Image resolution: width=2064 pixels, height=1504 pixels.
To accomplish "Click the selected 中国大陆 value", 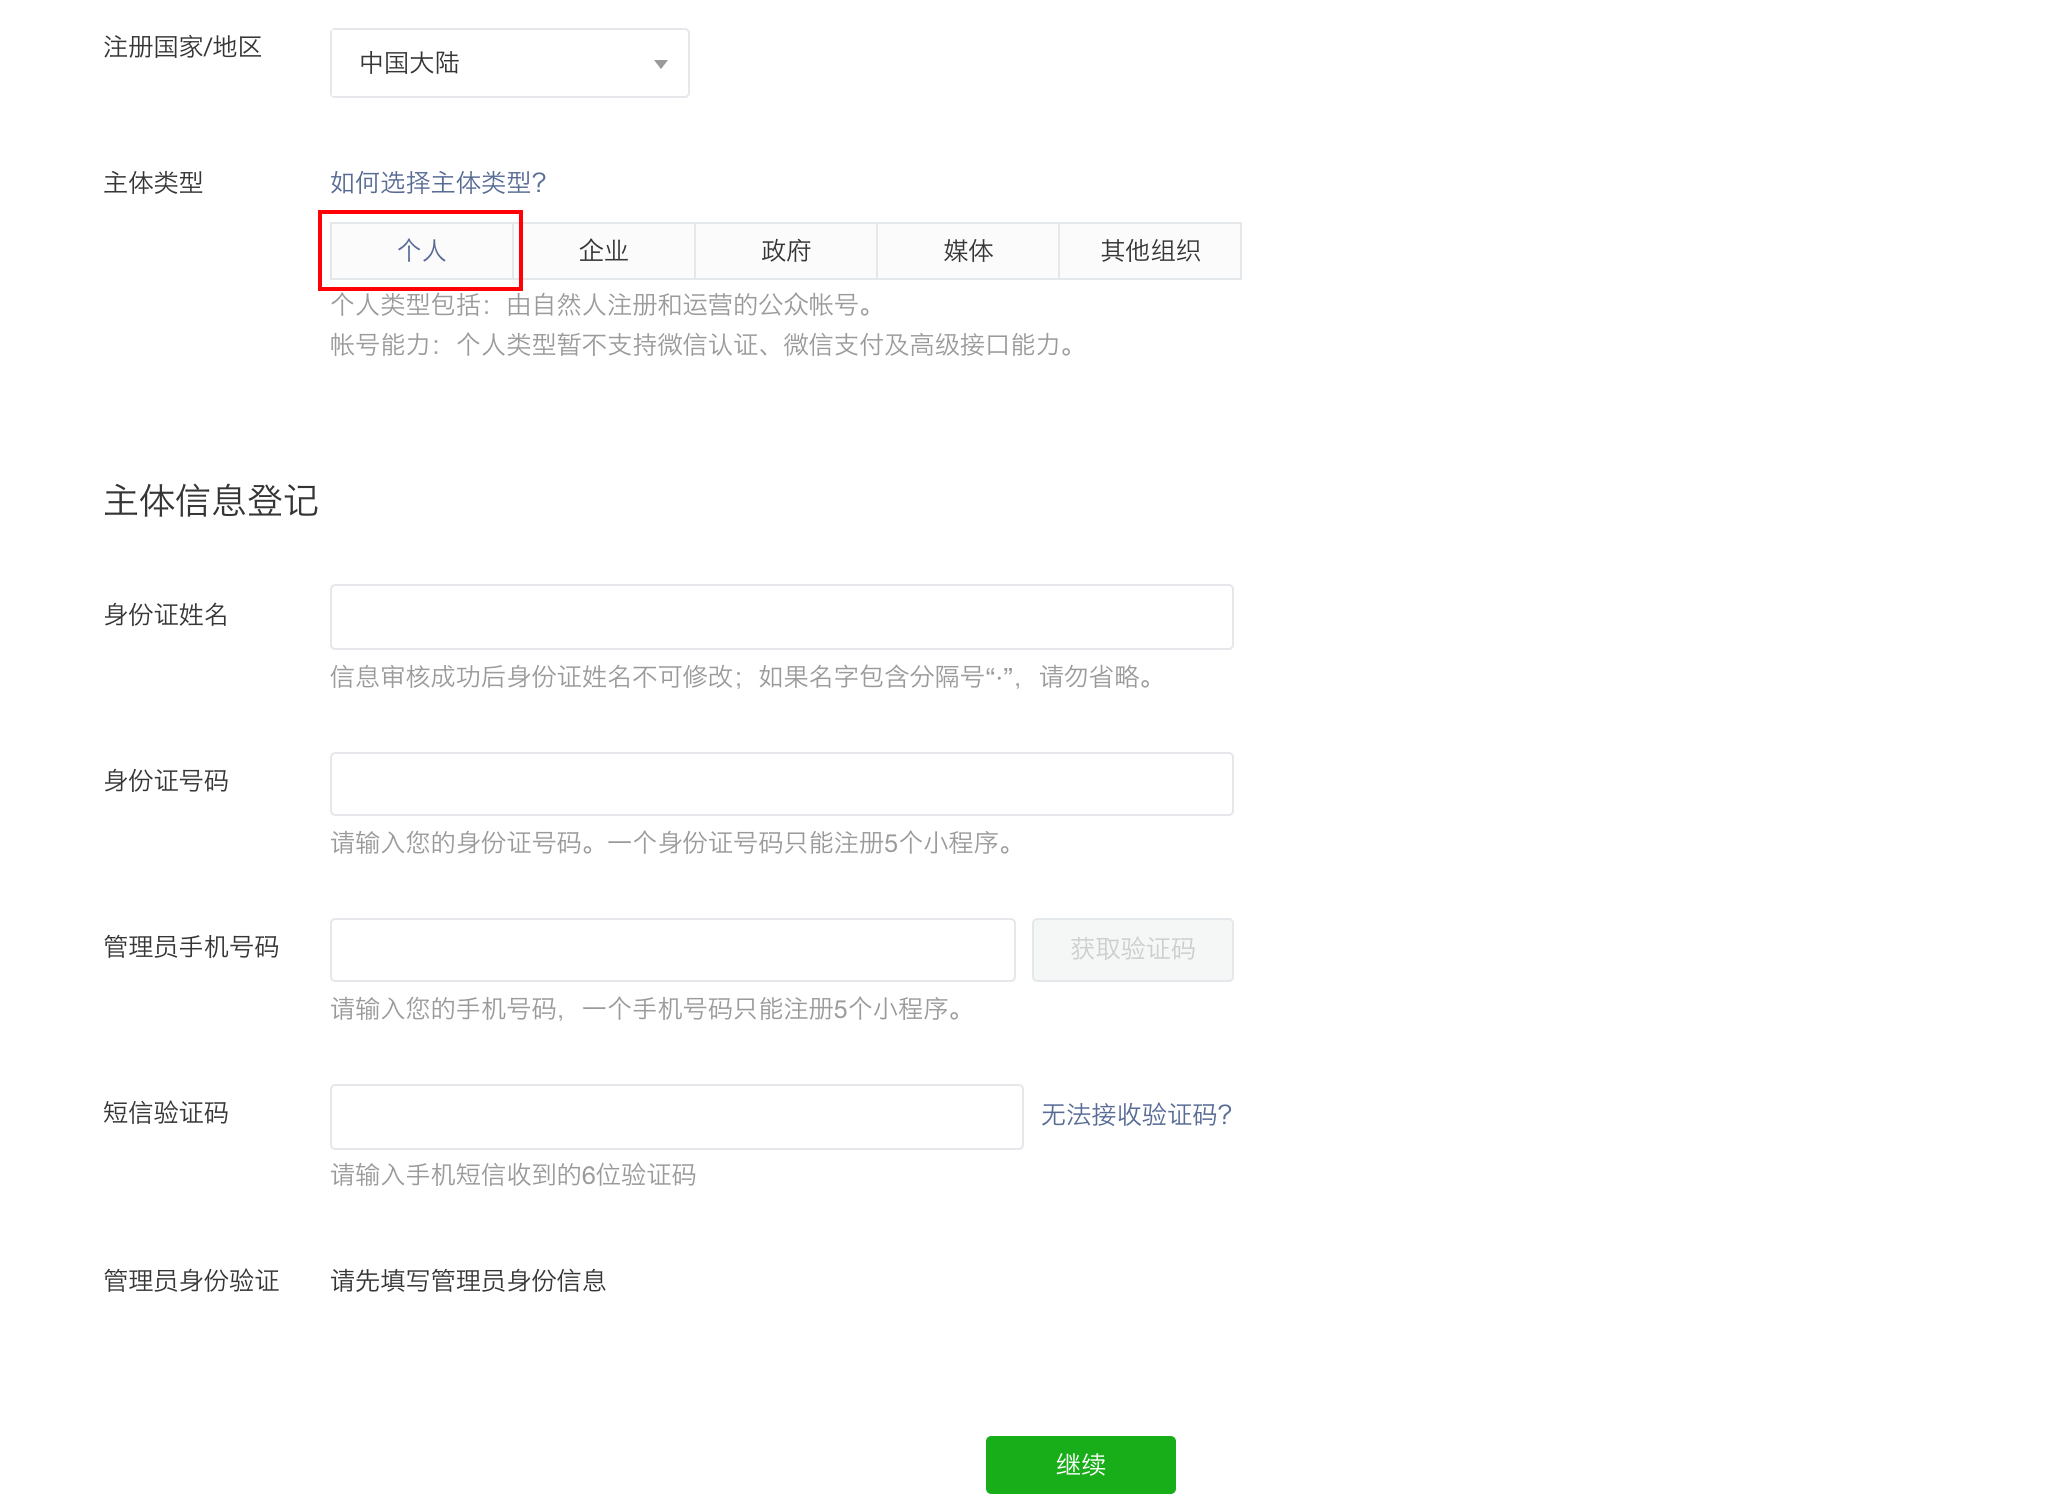I will click(410, 62).
